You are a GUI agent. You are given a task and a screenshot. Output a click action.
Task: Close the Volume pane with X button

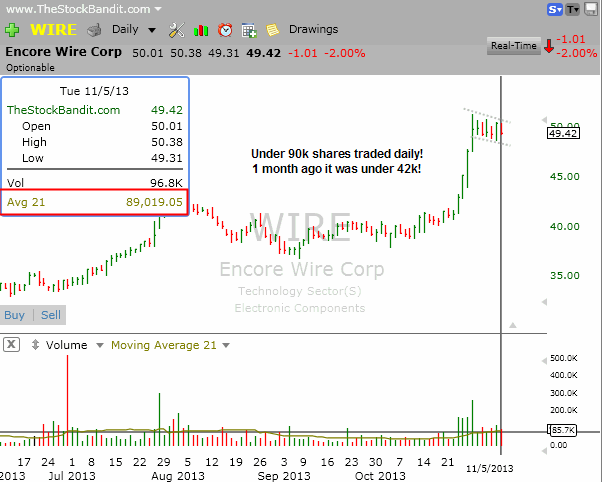[x=12, y=344]
